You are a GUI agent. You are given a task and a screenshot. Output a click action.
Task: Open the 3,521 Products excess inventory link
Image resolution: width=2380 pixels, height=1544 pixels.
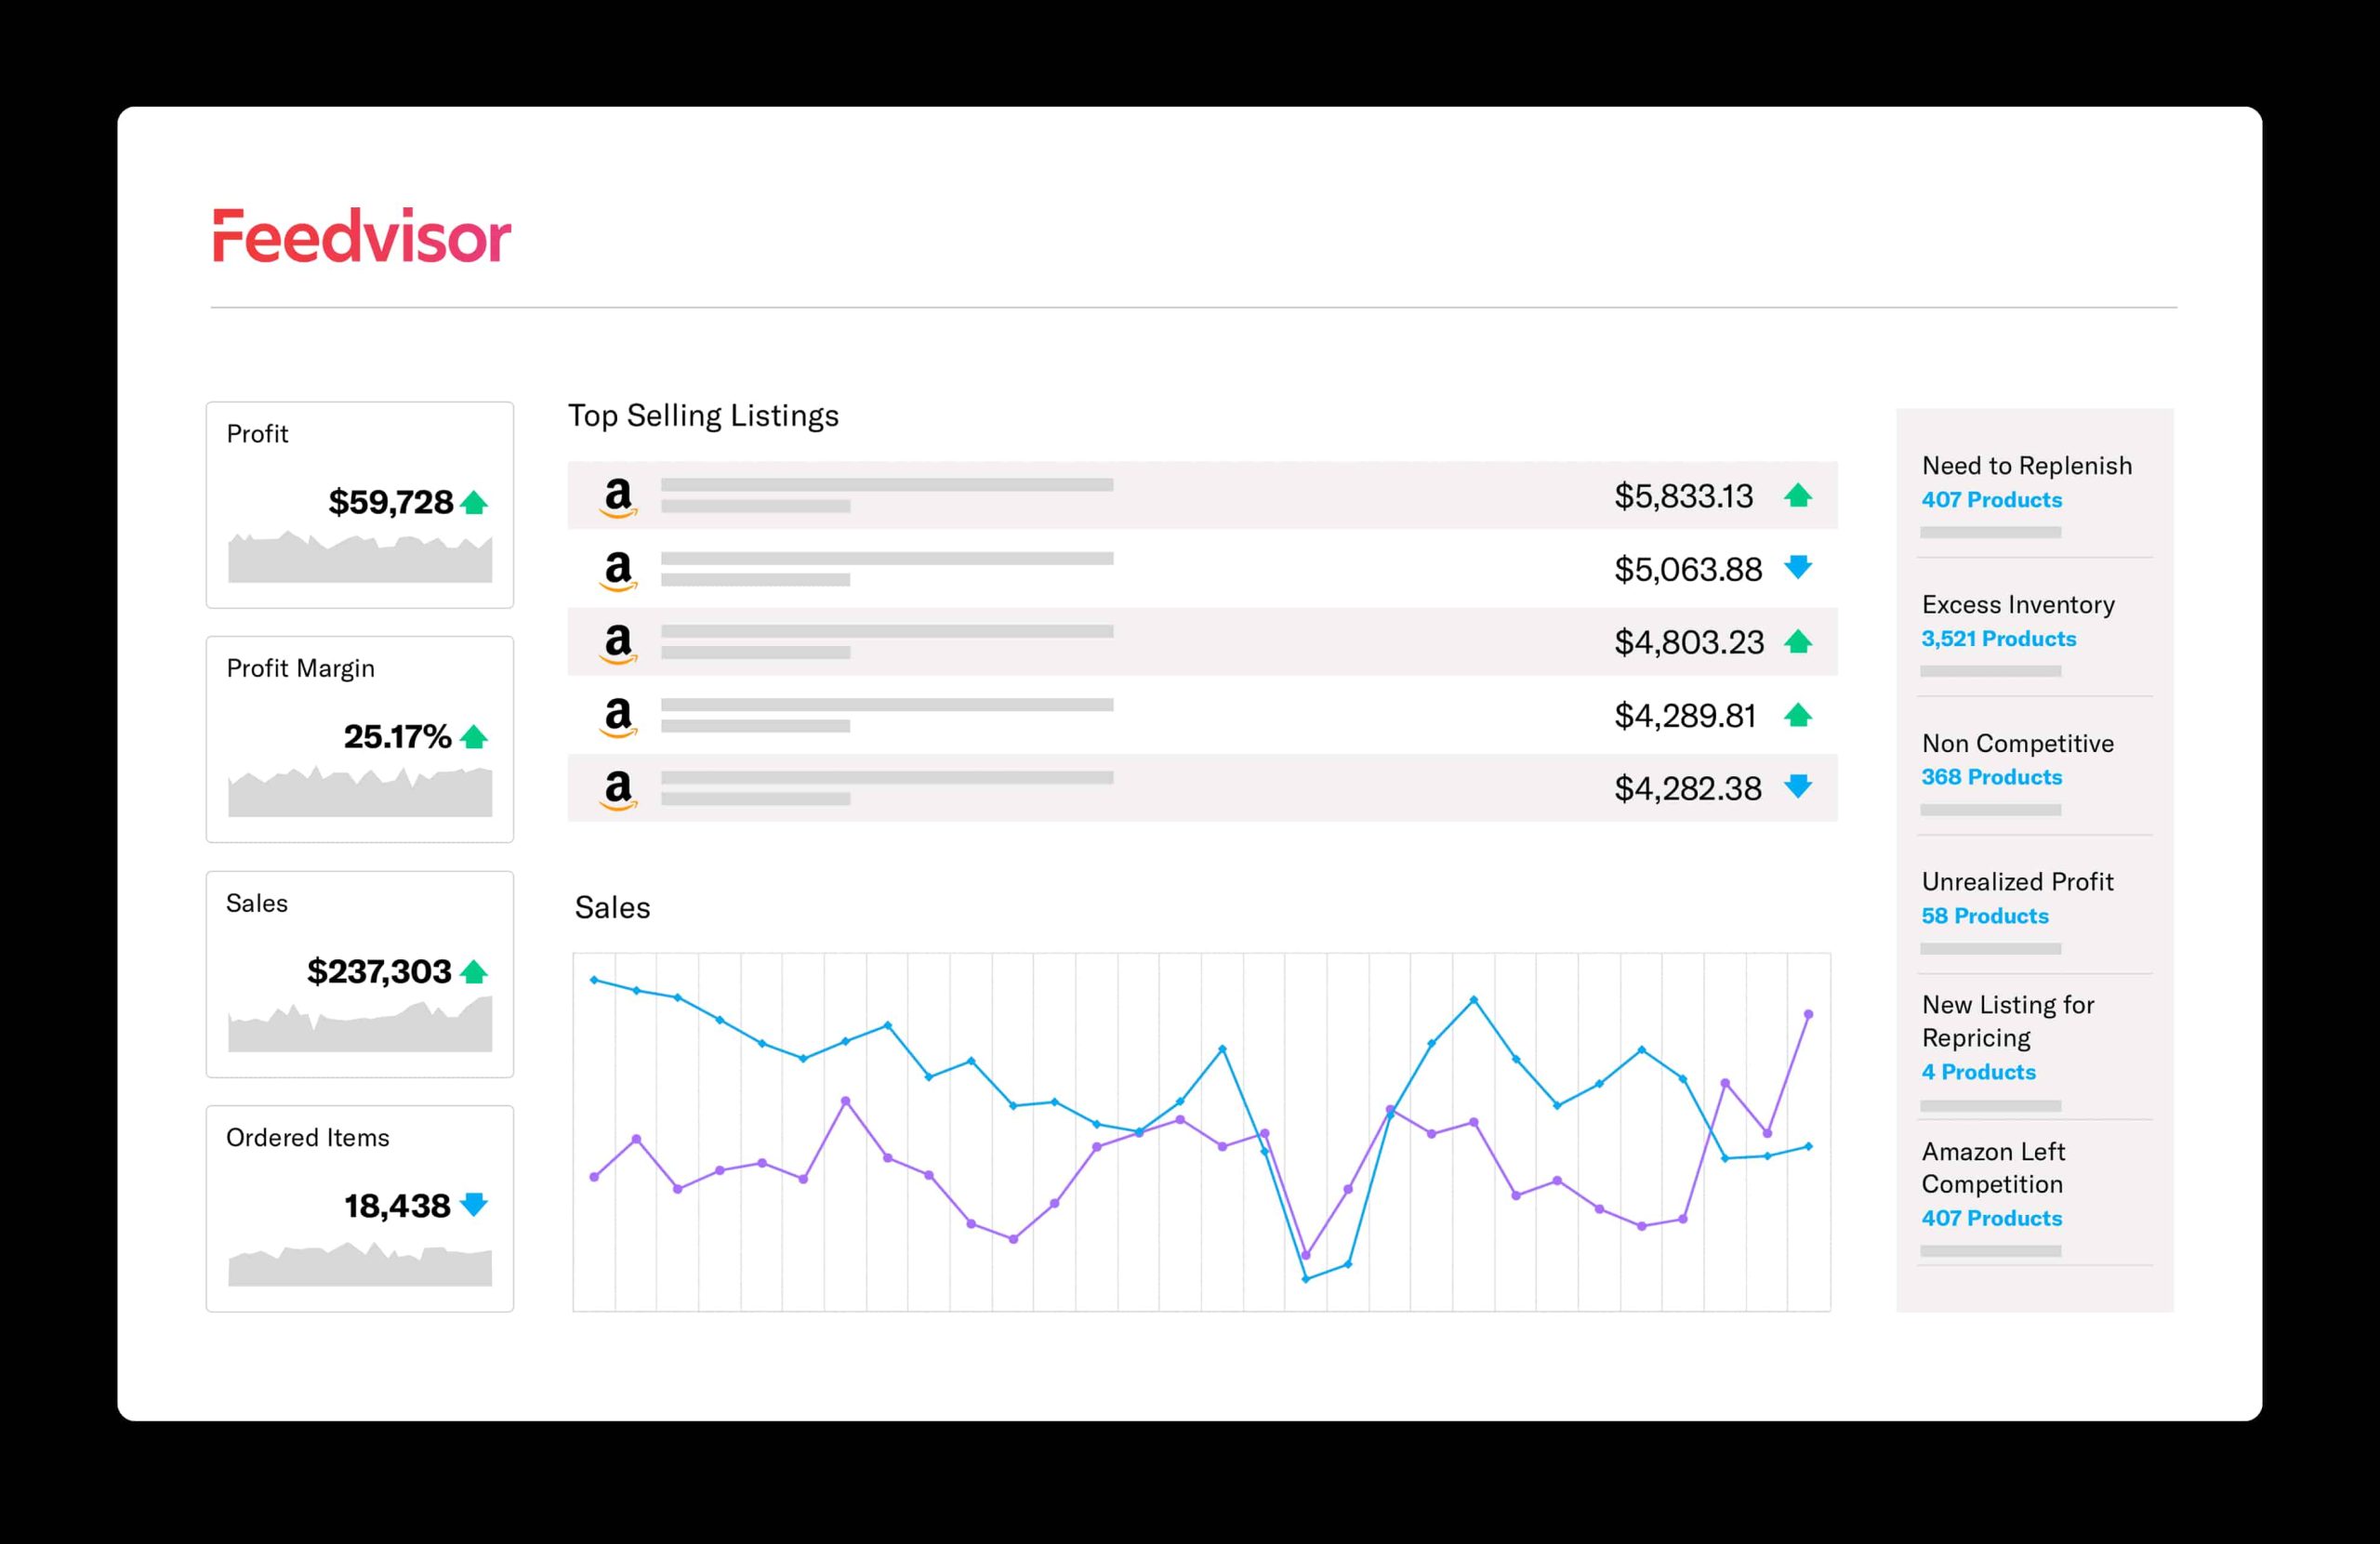(1998, 638)
